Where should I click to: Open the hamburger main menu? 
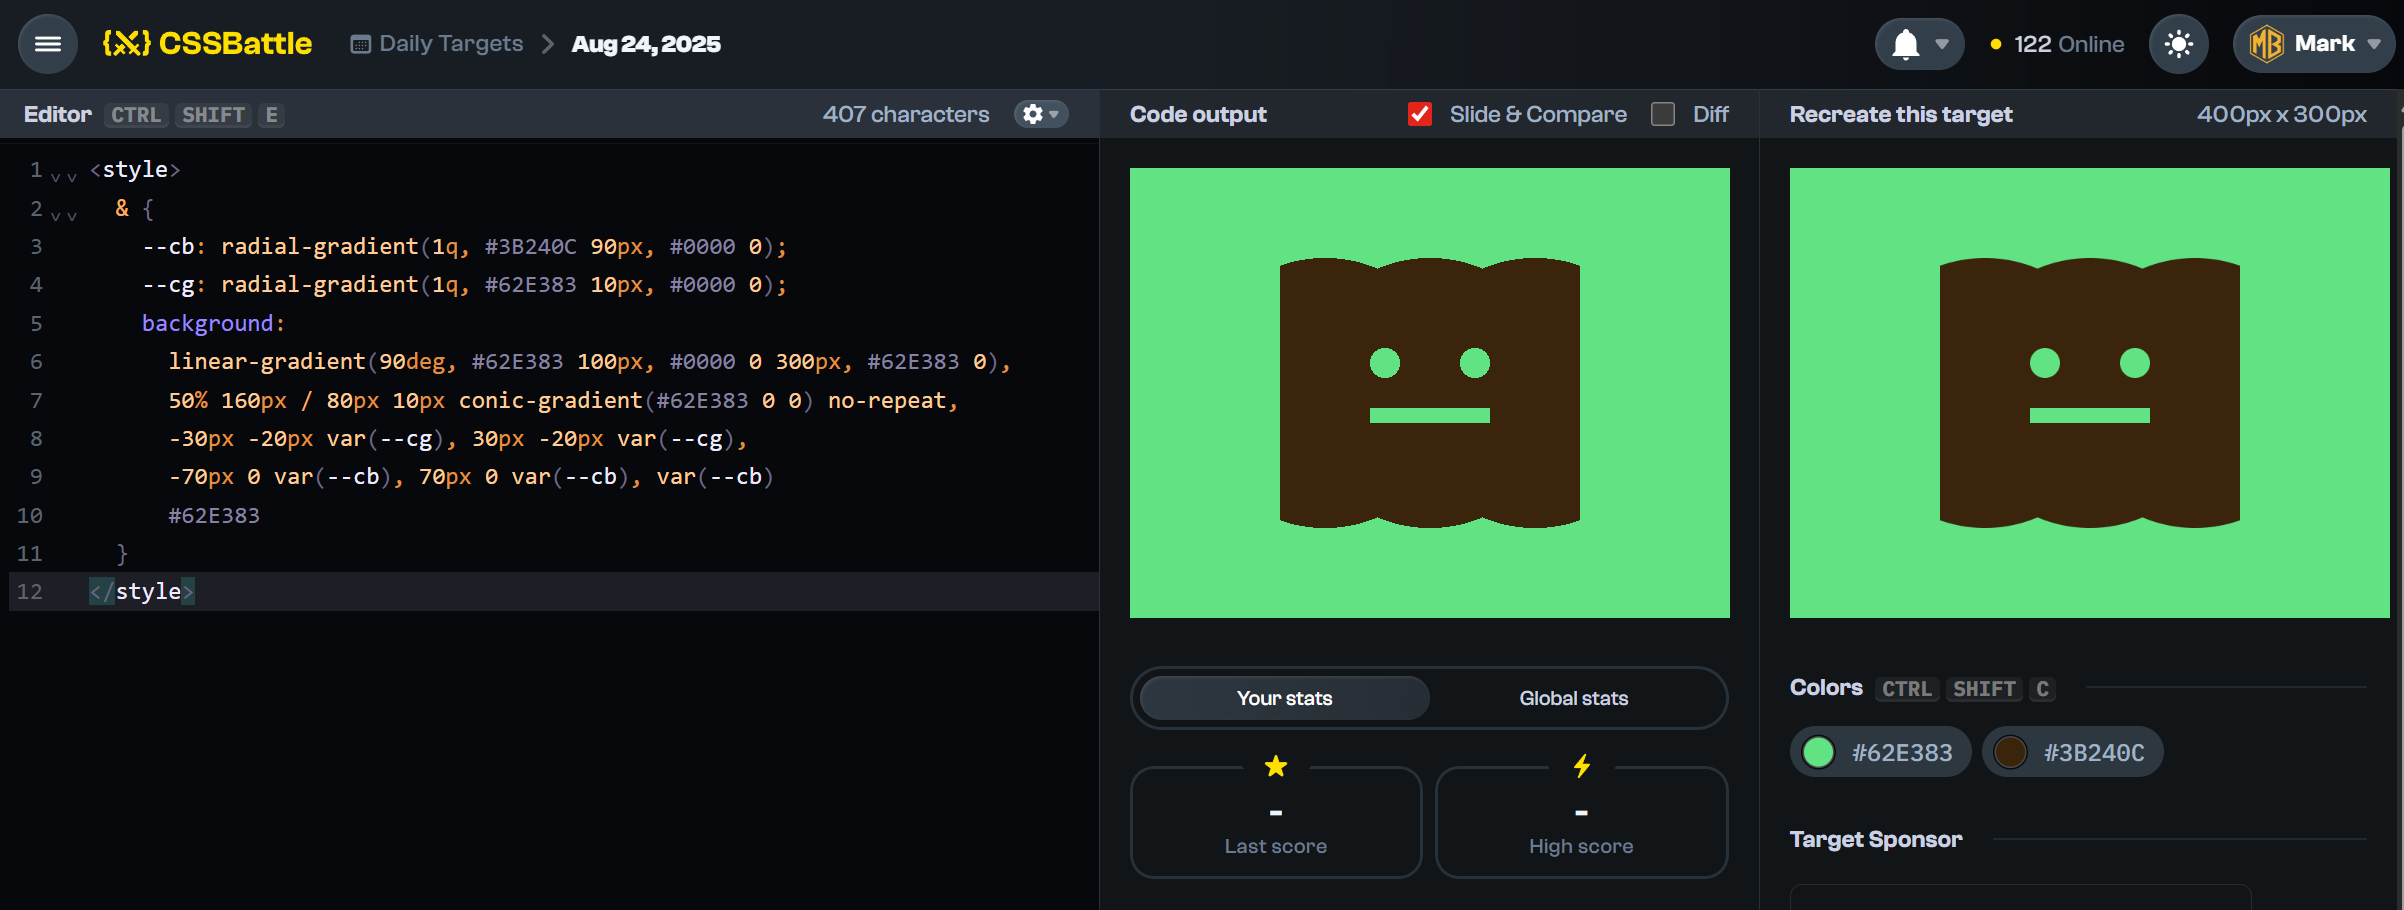[47, 44]
